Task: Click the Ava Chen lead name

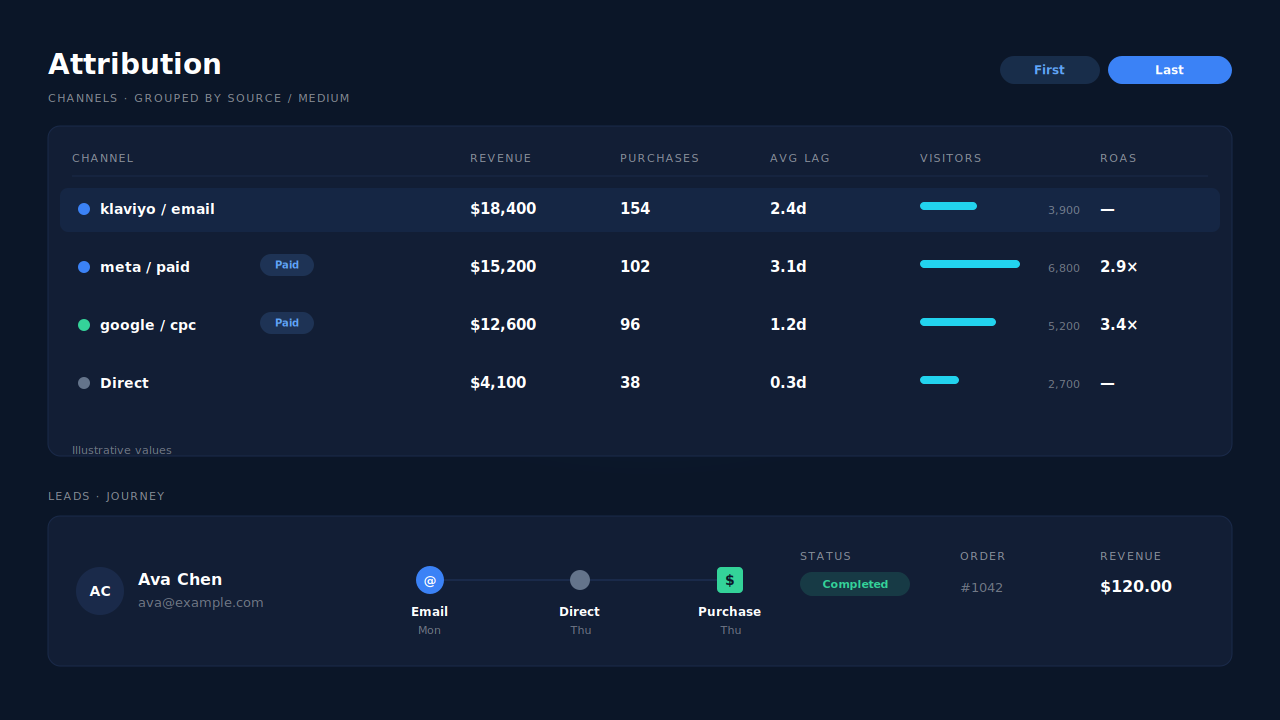Action: point(180,580)
